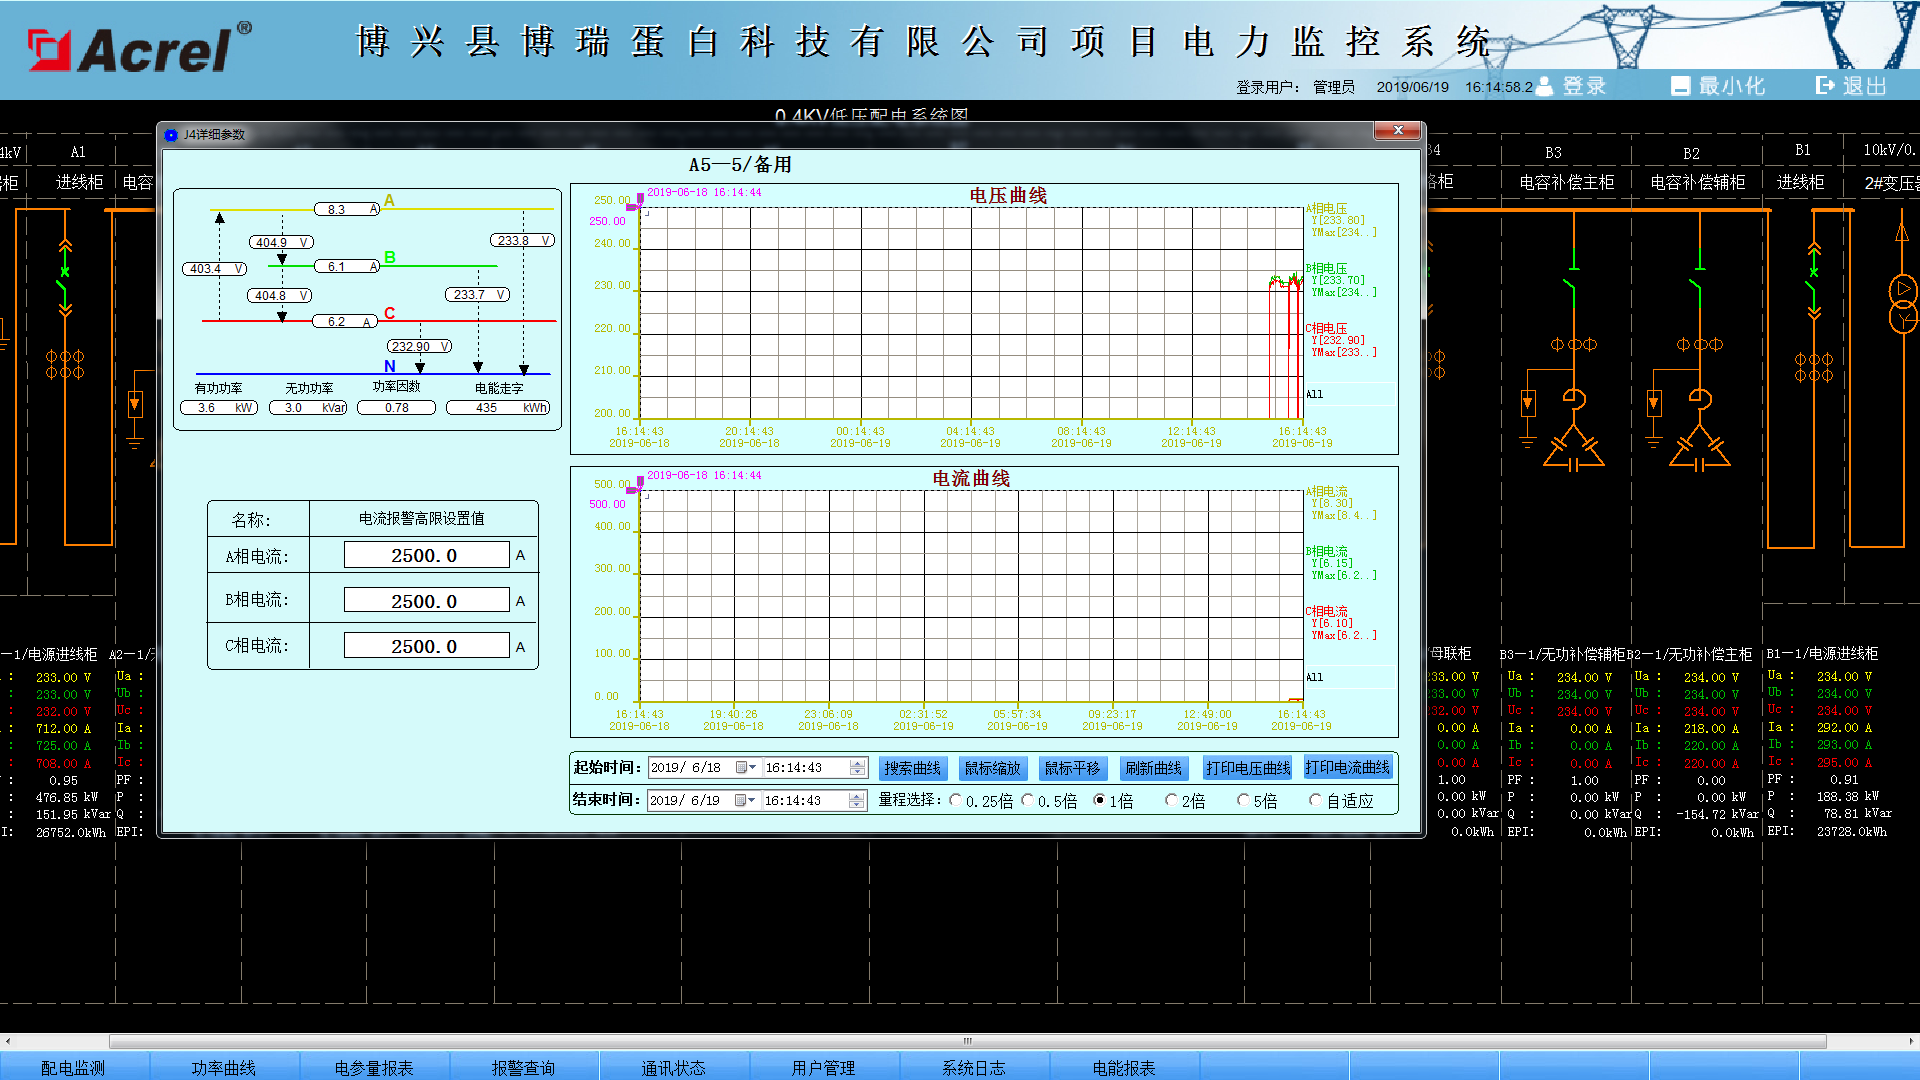
Task: Open the 通讯状态 tab
Action: (x=673, y=1068)
